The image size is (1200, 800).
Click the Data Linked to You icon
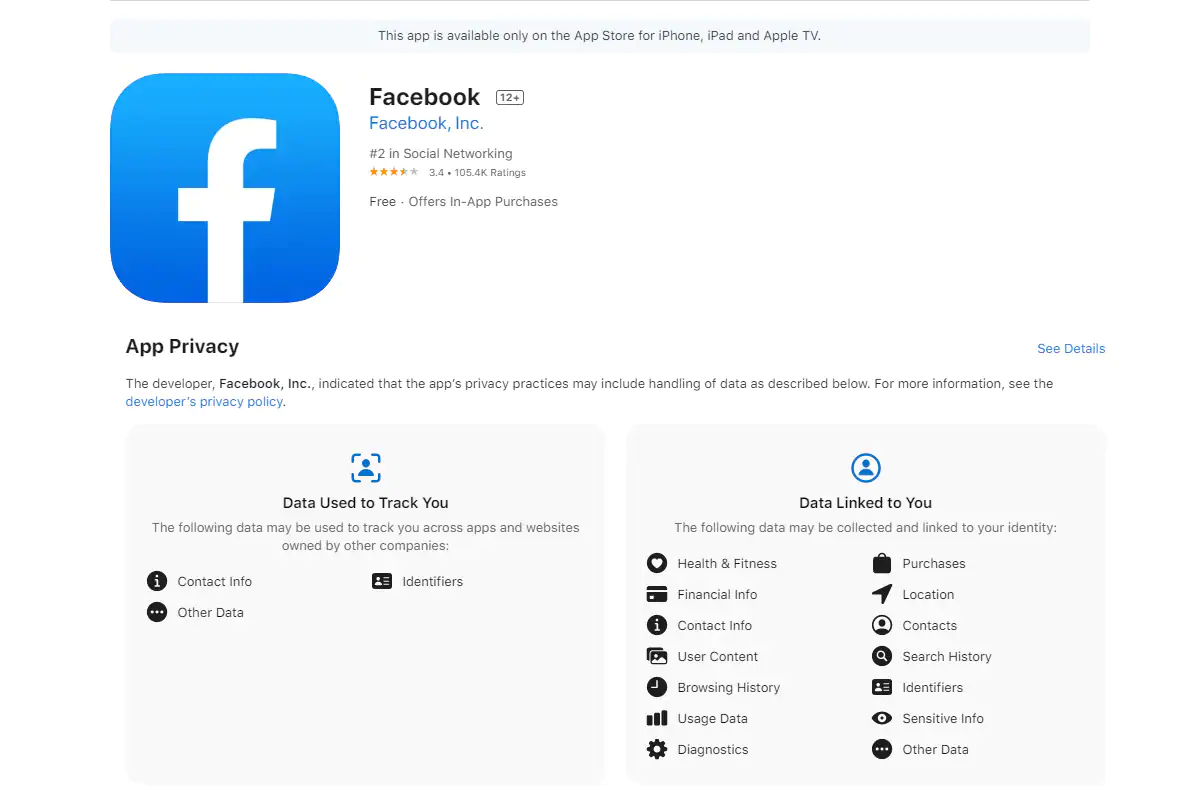point(866,467)
